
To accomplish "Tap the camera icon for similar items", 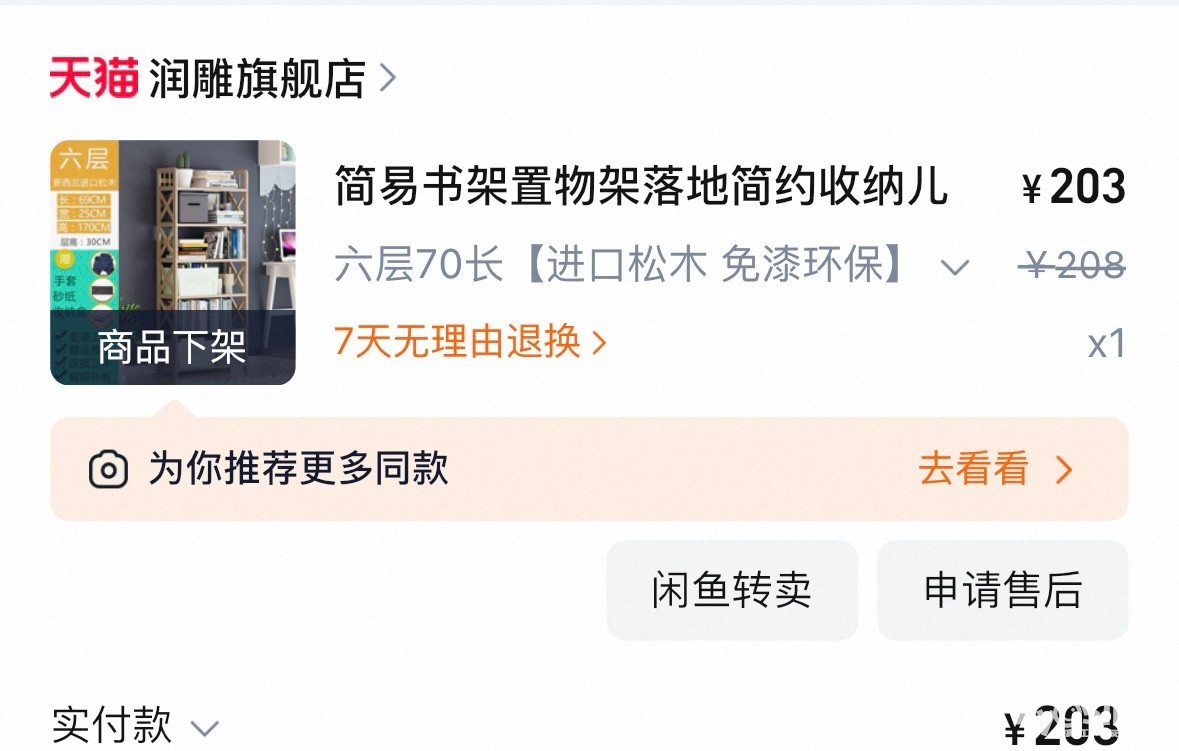I will [x=108, y=470].
